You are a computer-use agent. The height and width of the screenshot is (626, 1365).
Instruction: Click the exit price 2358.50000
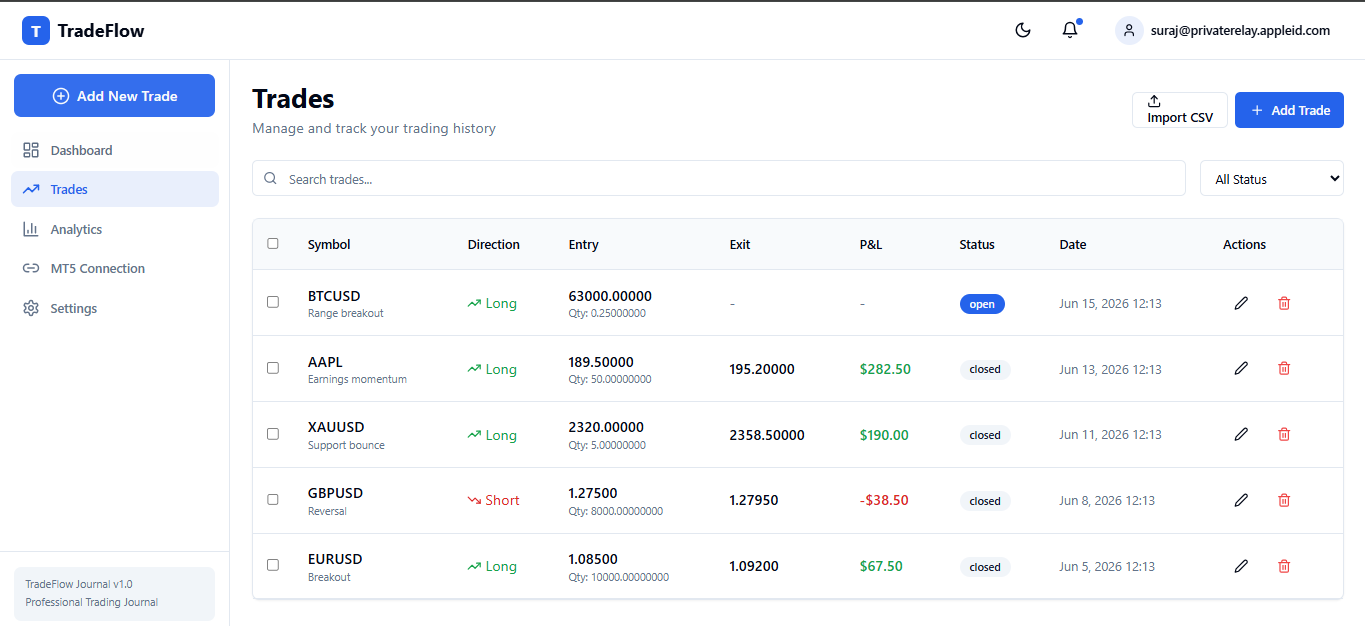767,435
